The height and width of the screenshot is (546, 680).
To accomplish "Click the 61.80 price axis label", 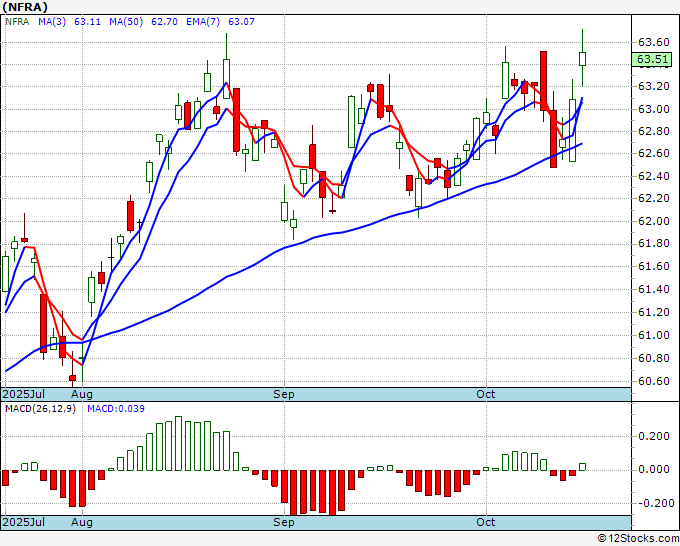I will [x=654, y=243].
